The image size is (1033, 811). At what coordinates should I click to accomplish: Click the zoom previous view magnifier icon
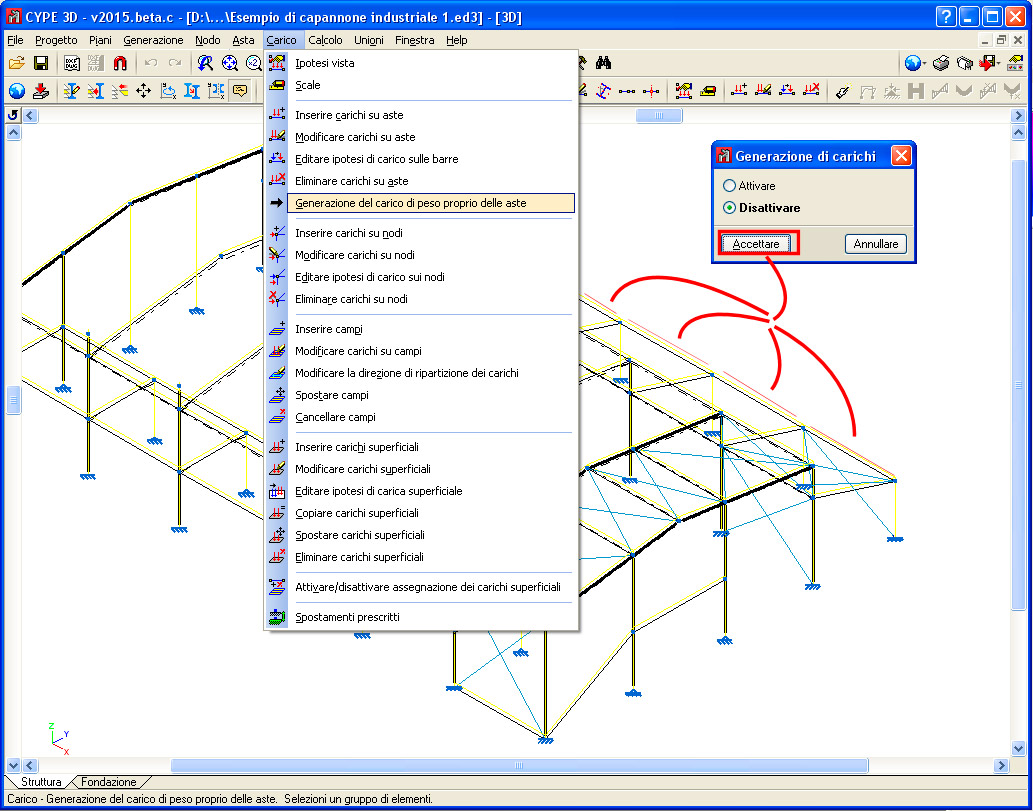(x=206, y=63)
